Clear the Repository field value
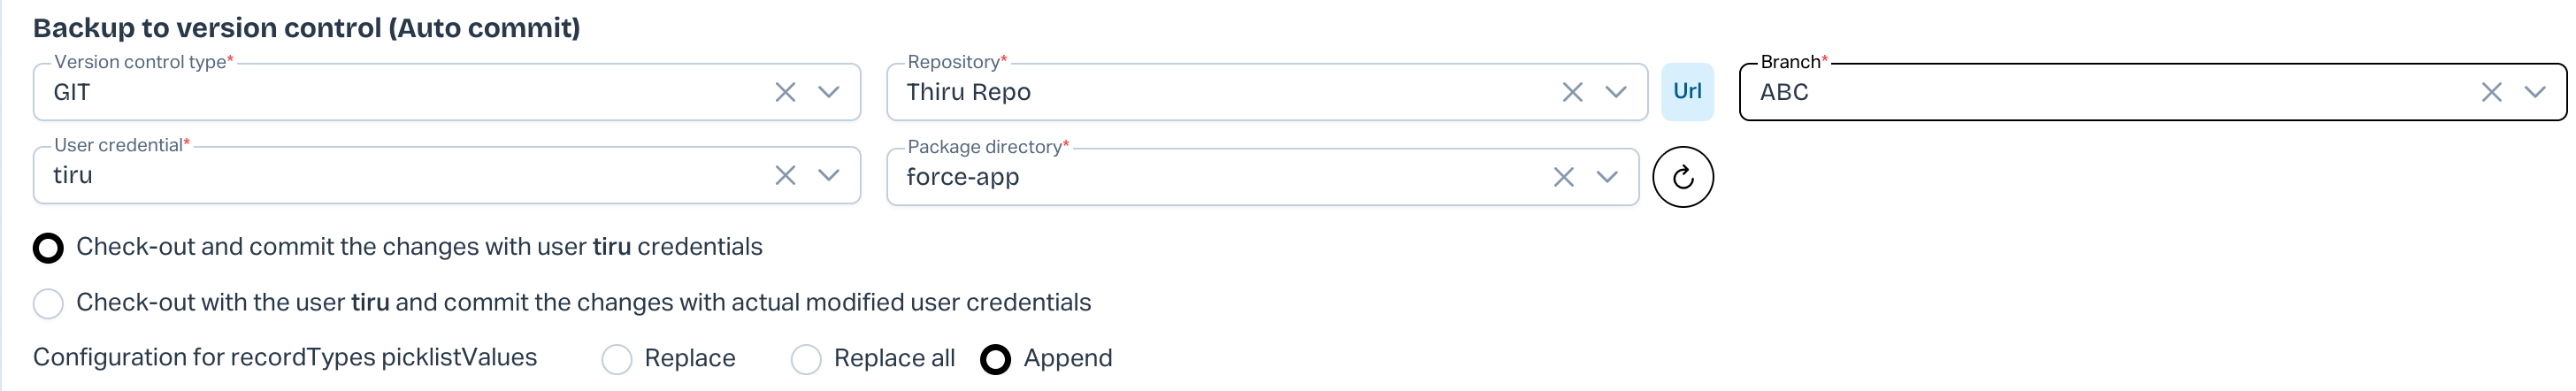This screenshot has height=391, width=2576. coord(1572,93)
